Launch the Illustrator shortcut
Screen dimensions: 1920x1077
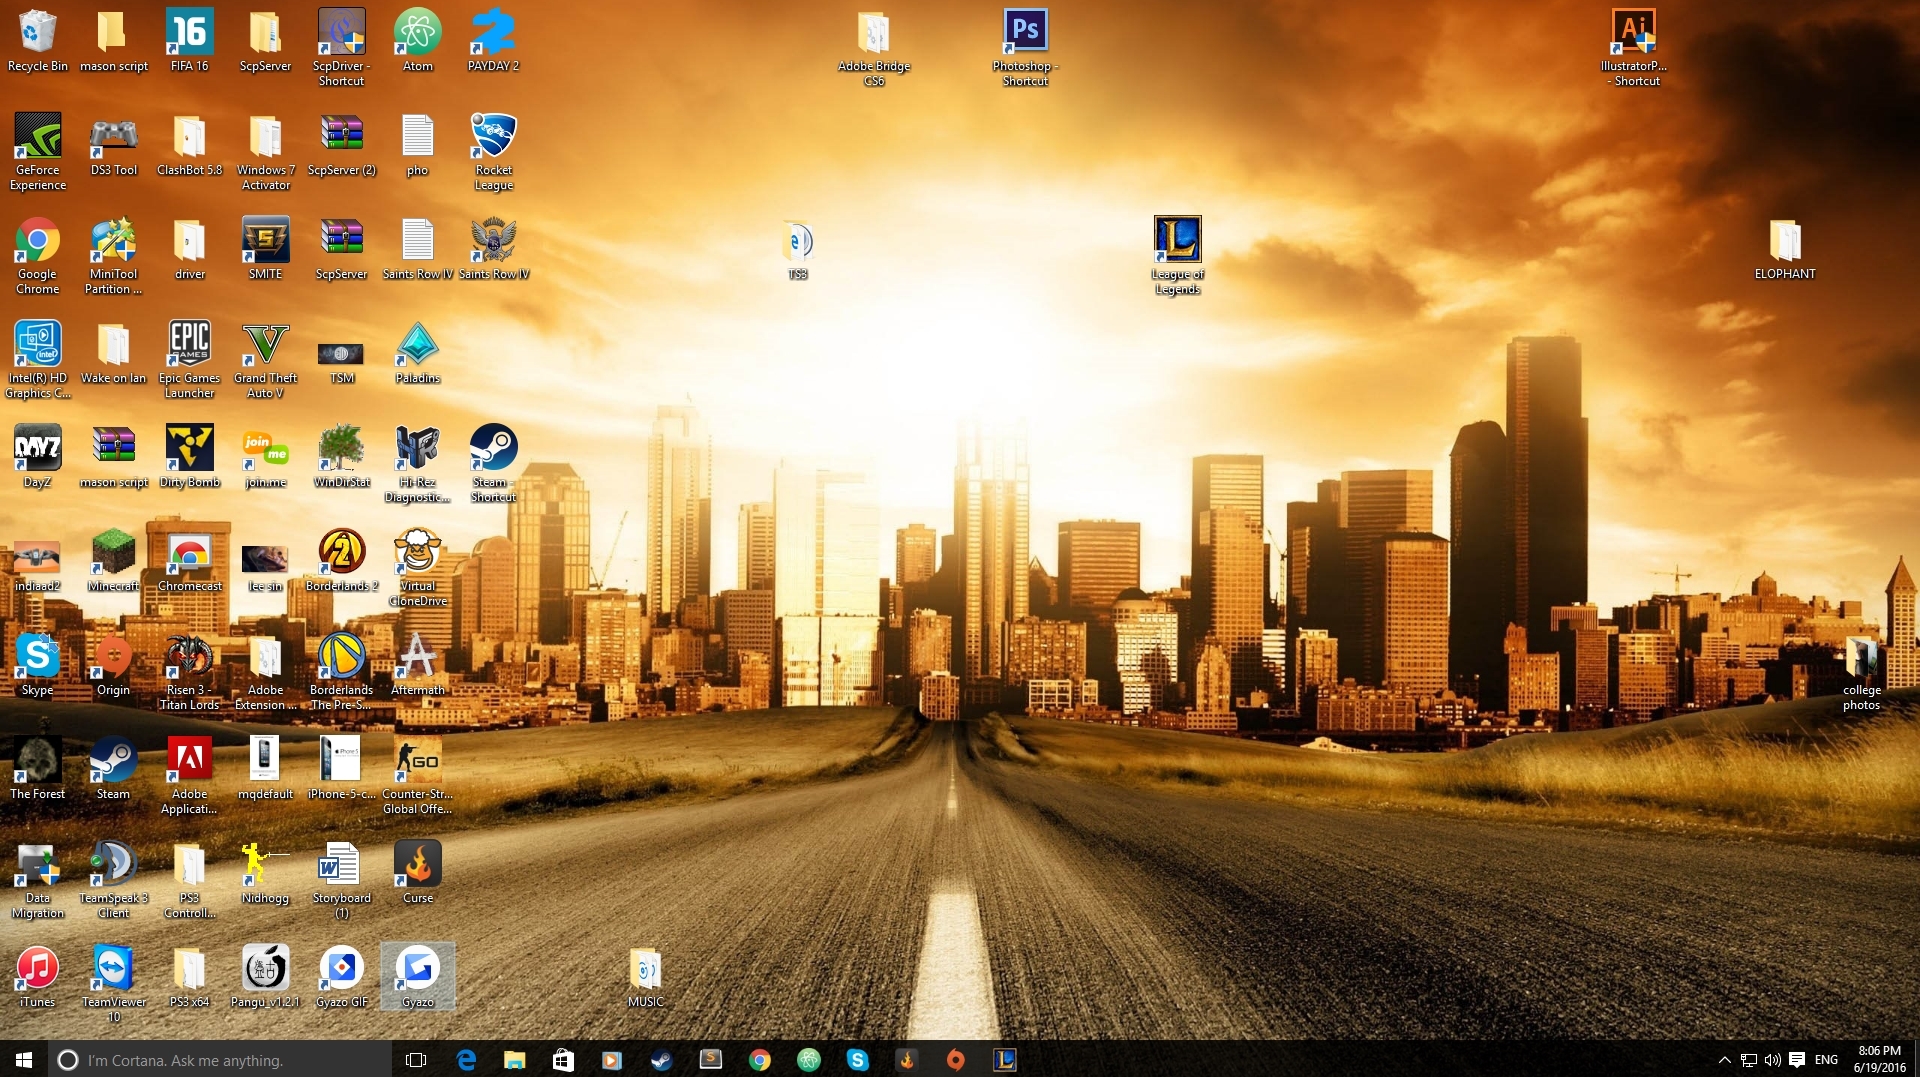point(1633,48)
